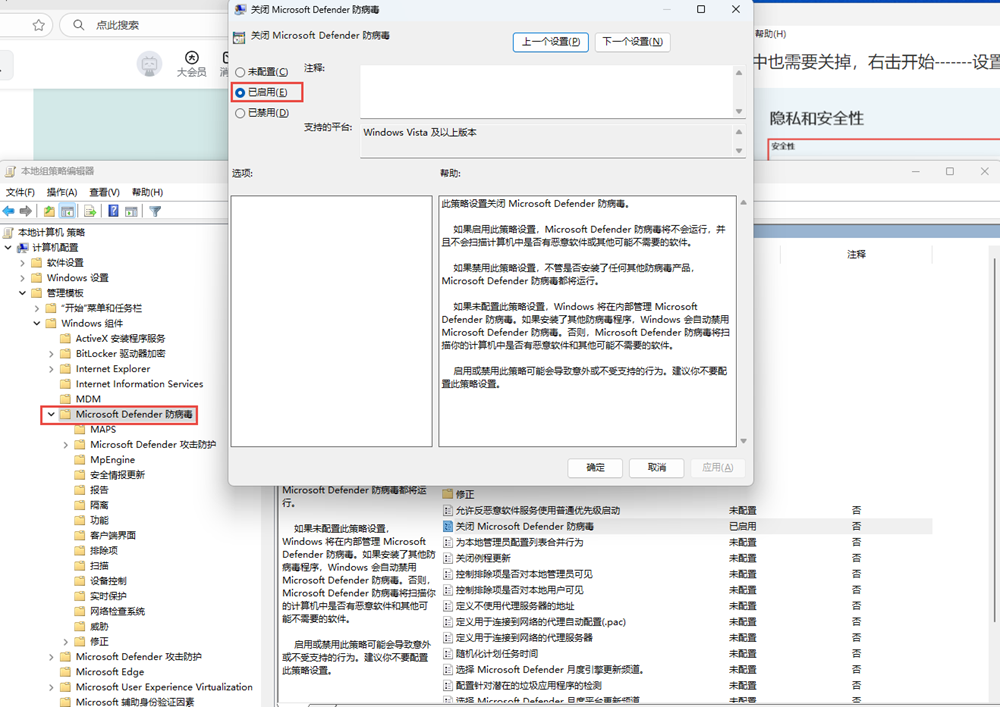Go up one level with the folder-arrow toolbar icon
The height and width of the screenshot is (707, 1000).
tap(49, 211)
